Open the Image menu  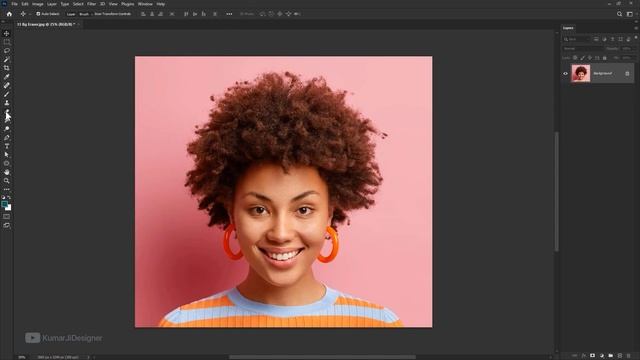pyautogui.click(x=38, y=4)
